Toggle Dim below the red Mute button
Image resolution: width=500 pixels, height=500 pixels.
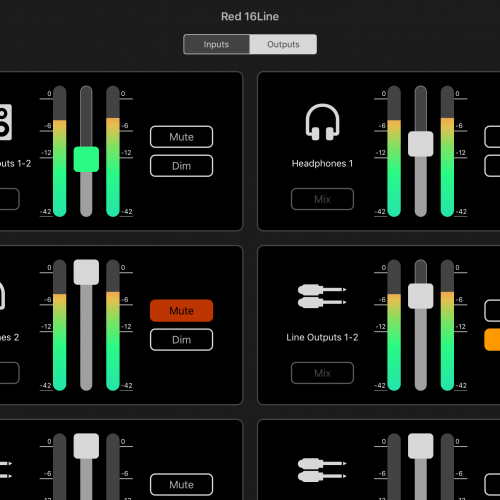181,340
